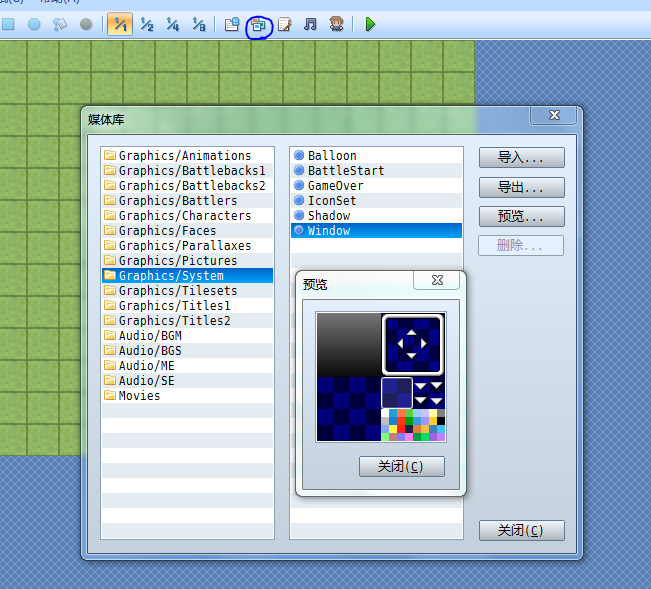This screenshot has height=589, width=651.
Task: Select Graphics/Animations folder
Action: click(x=187, y=155)
